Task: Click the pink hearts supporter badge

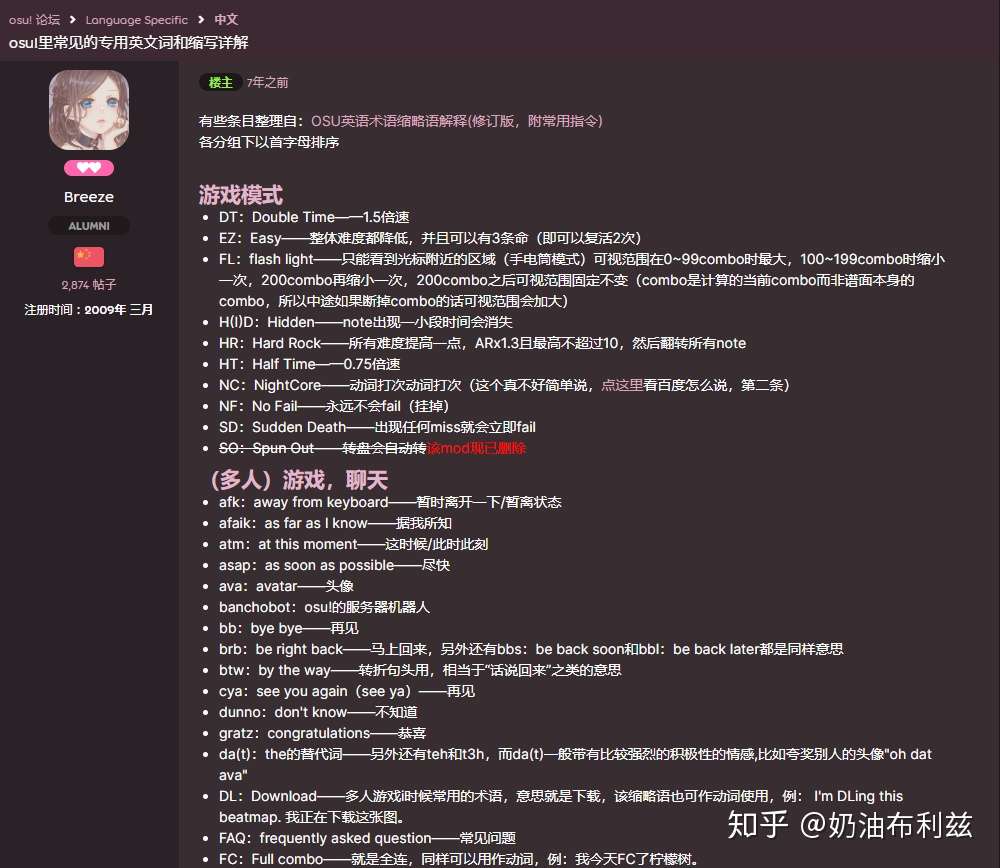Action: pyautogui.click(x=89, y=168)
